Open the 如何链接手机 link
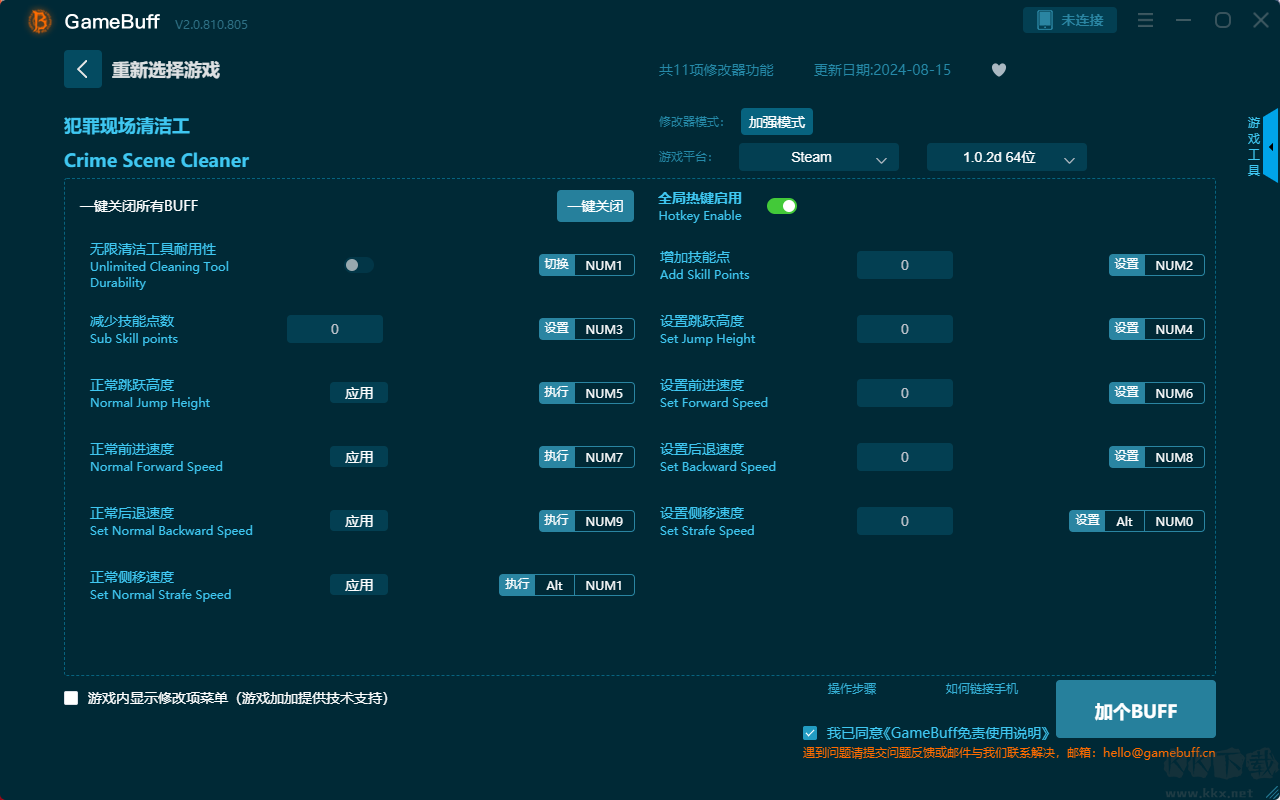The width and height of the screenshot is (1280, 800). coord(982,689)
